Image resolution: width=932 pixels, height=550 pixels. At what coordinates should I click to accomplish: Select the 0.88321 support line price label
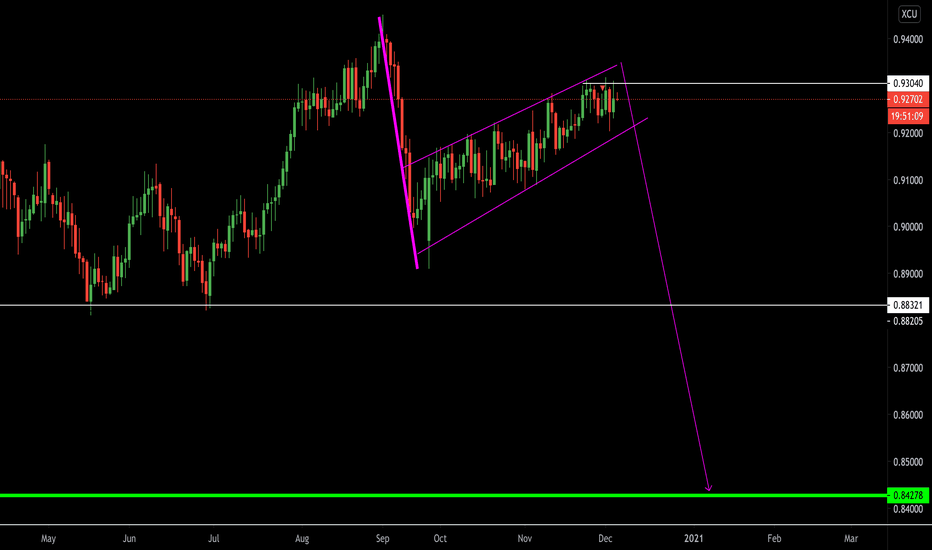tap(908, 306)
